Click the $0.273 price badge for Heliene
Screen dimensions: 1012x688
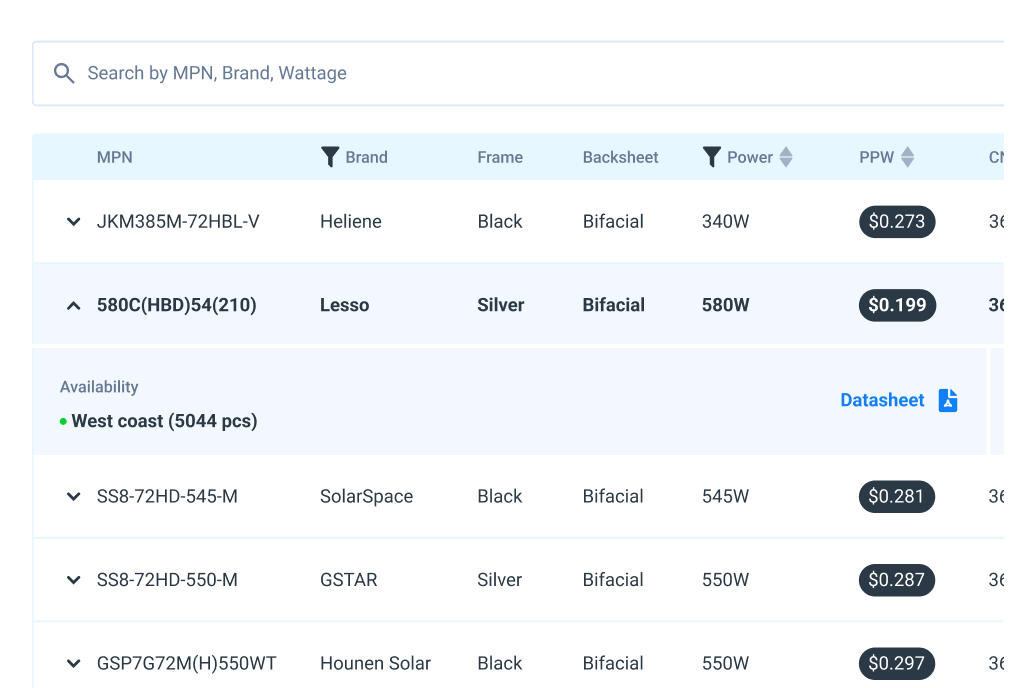pyautogui.click(x=896, y=221)
